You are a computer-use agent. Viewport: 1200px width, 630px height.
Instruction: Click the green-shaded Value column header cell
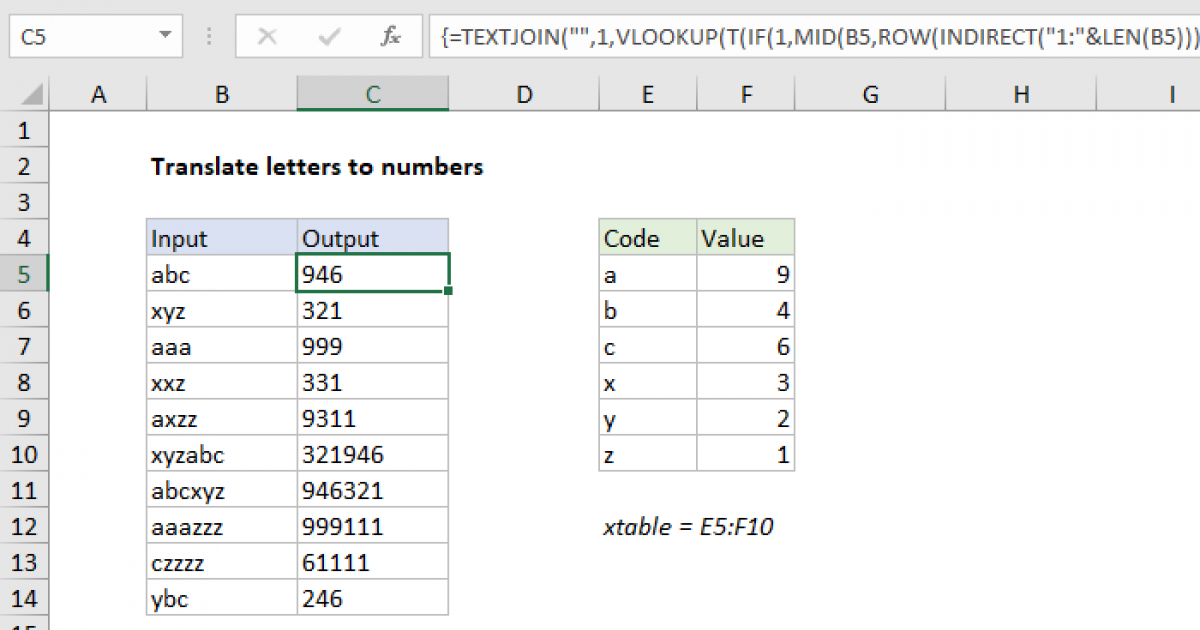click(745, 238)
